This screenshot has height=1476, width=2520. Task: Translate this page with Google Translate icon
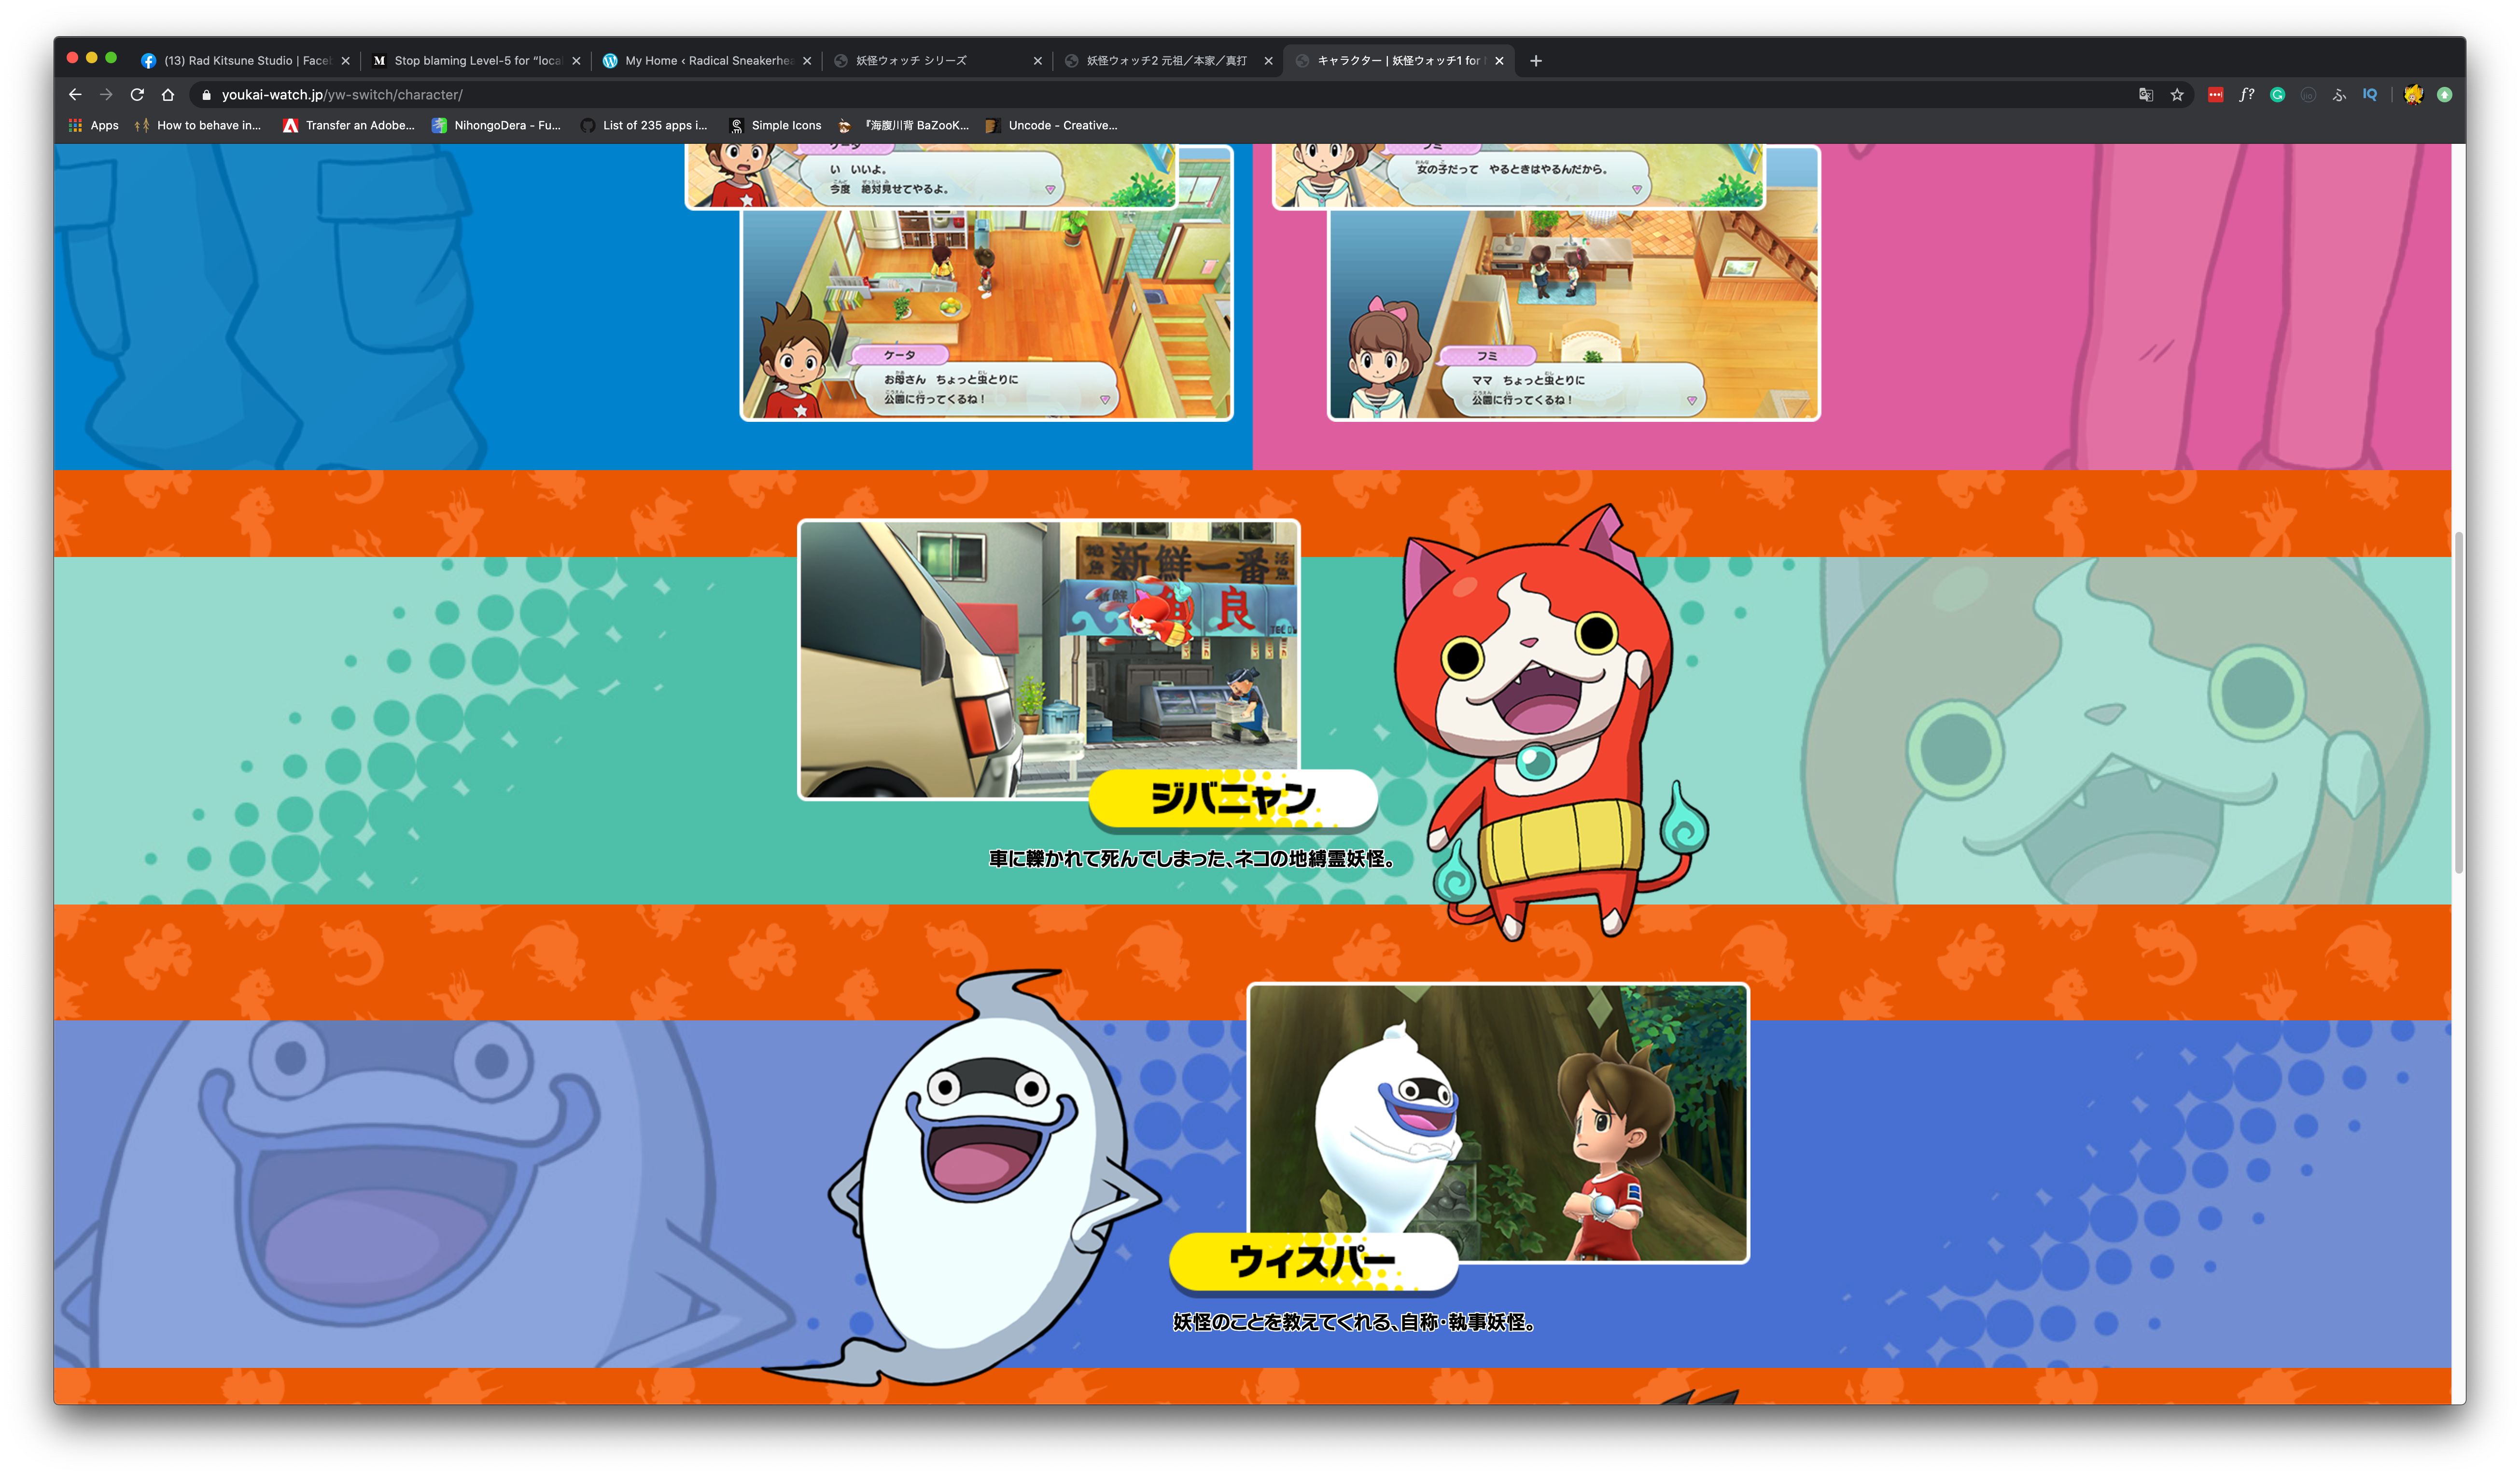(2145, 95)
